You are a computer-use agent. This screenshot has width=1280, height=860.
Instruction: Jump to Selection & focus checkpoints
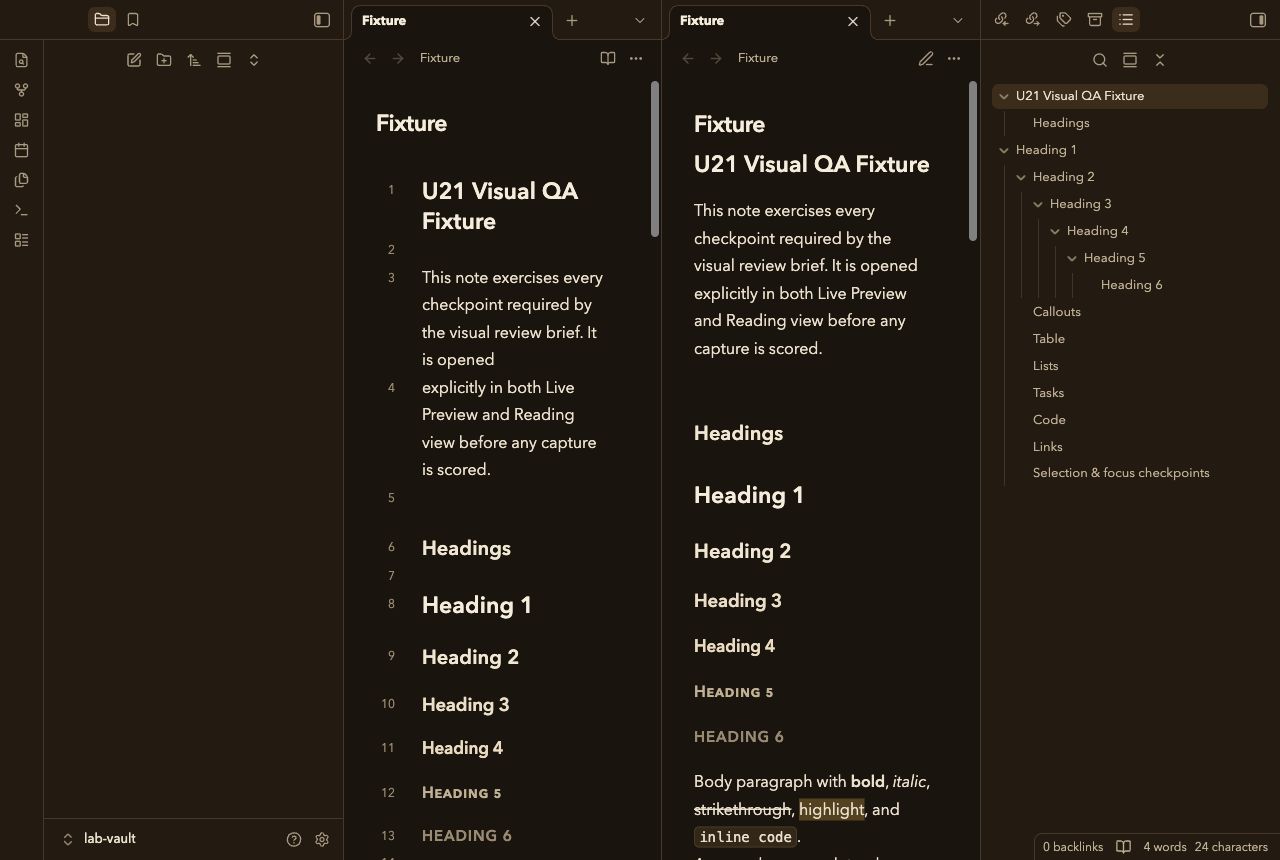tap(1121, 473)
